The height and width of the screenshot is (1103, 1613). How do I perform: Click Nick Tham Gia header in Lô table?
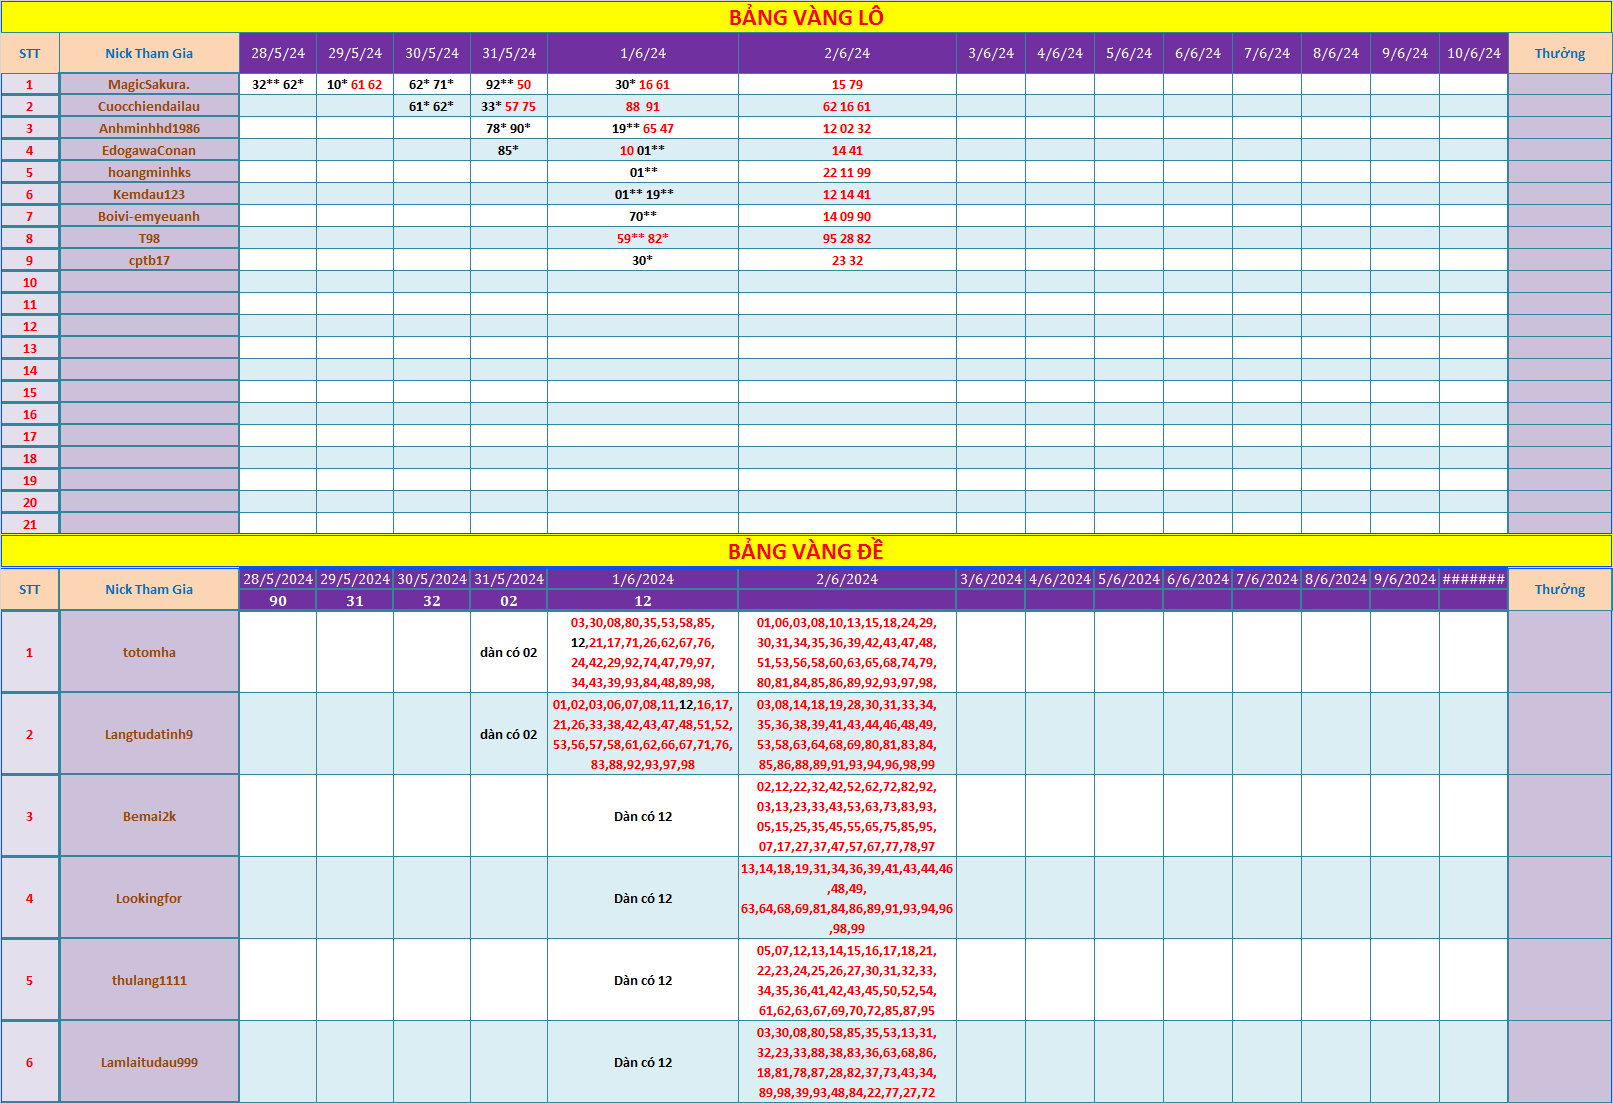tap(149, 53)
